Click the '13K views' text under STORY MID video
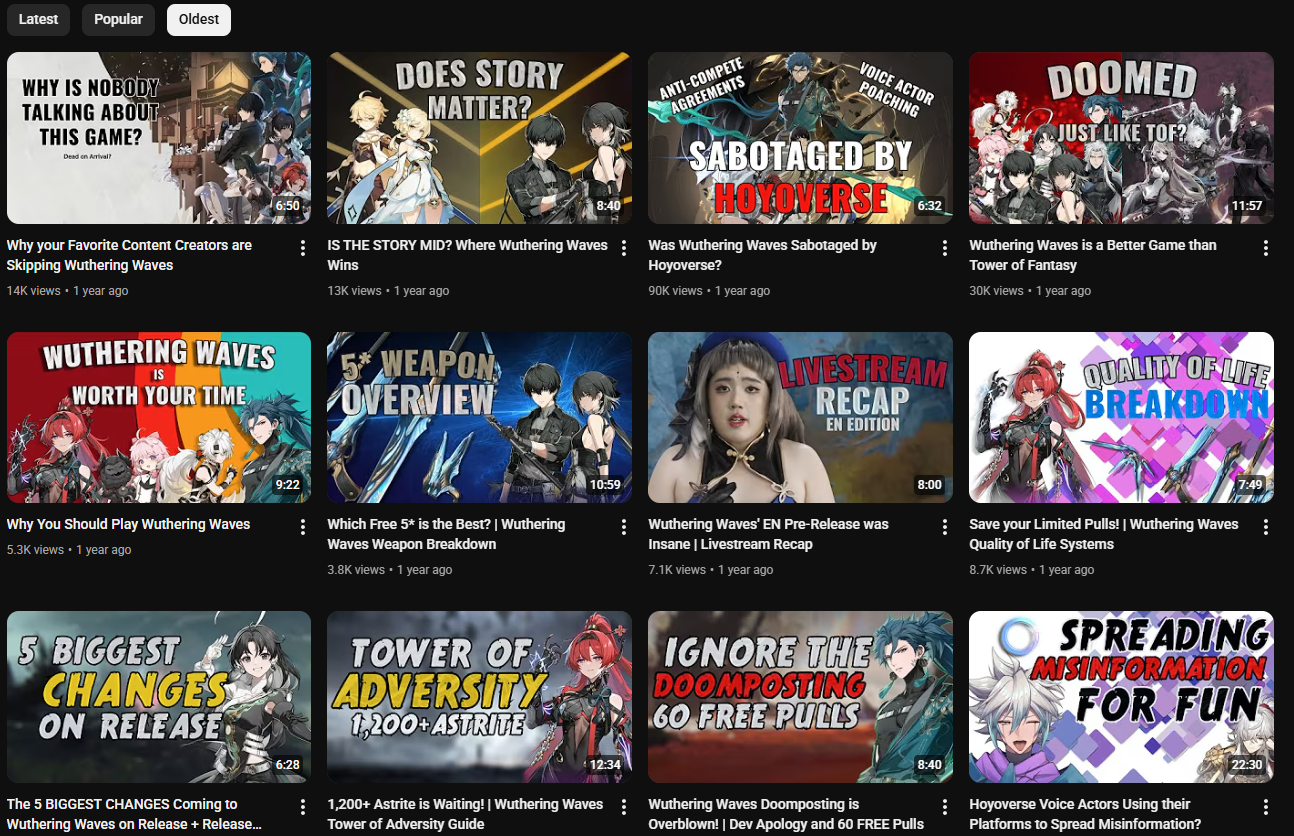1294x836 pixels. tap(354, 291)
